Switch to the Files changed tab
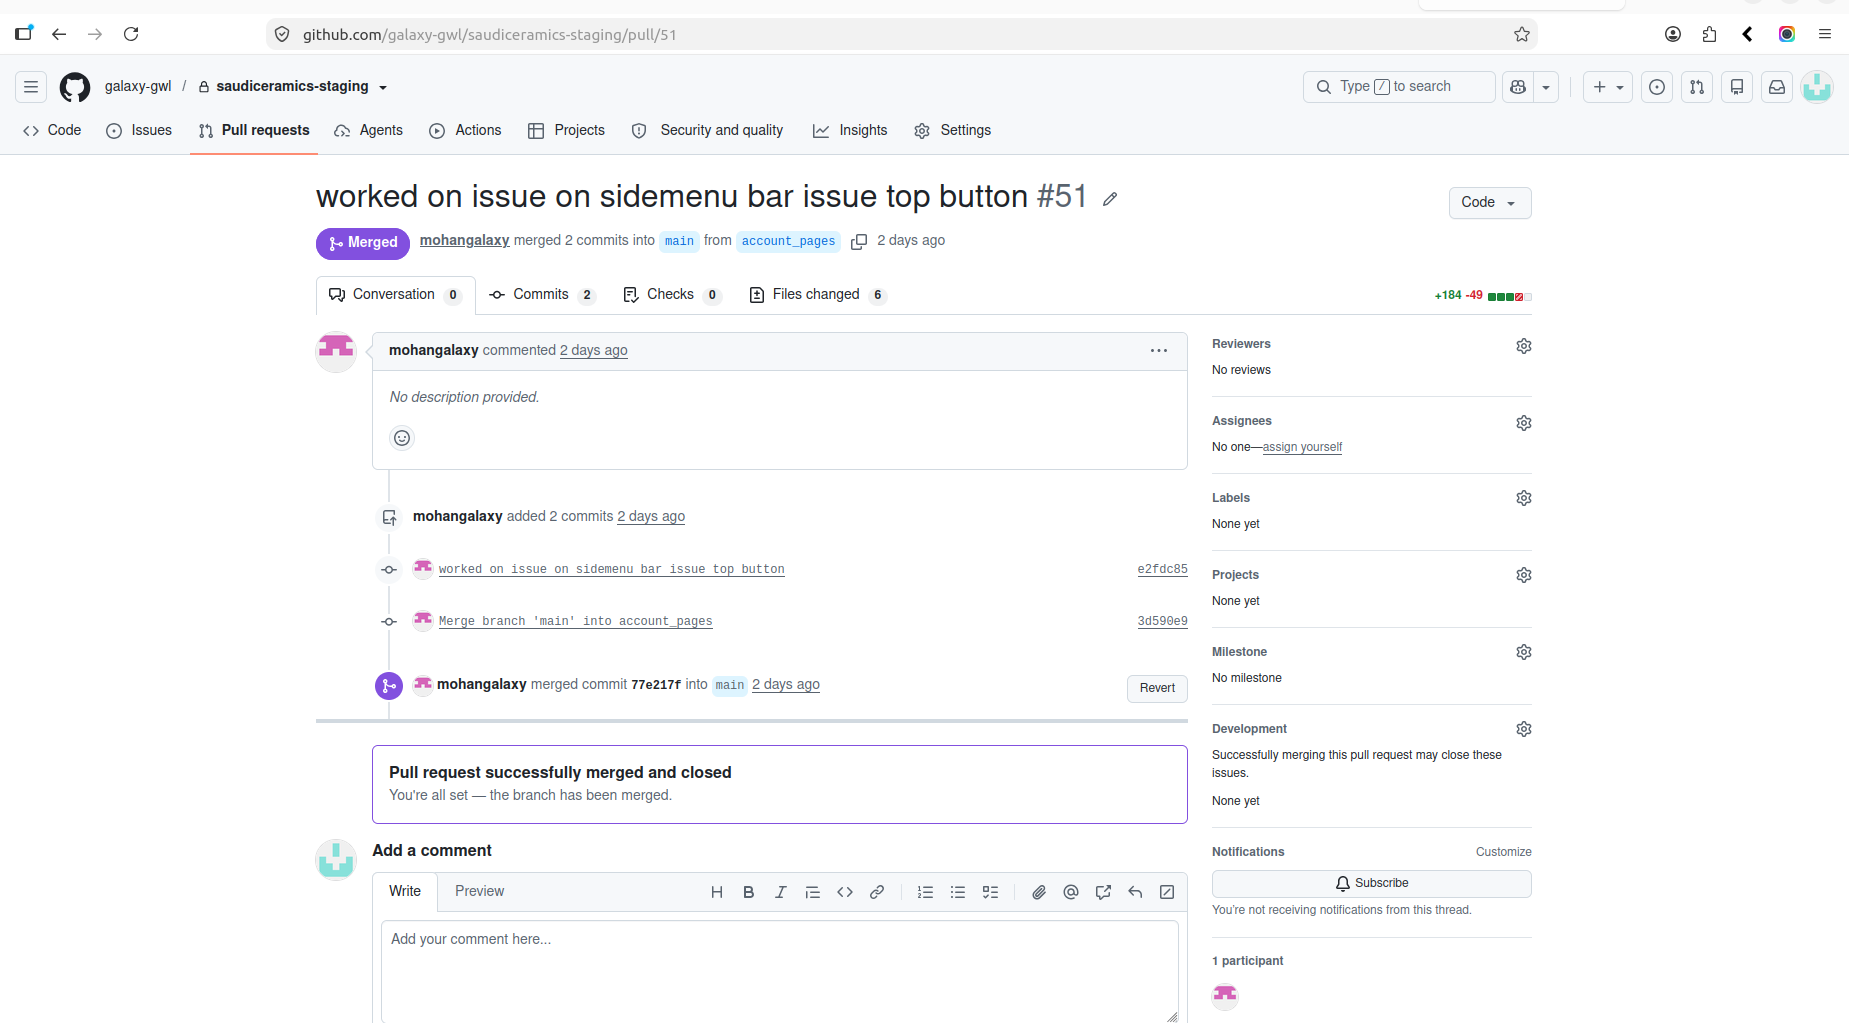Screen dimensions: 1849x1023 [x=817, y=295]
